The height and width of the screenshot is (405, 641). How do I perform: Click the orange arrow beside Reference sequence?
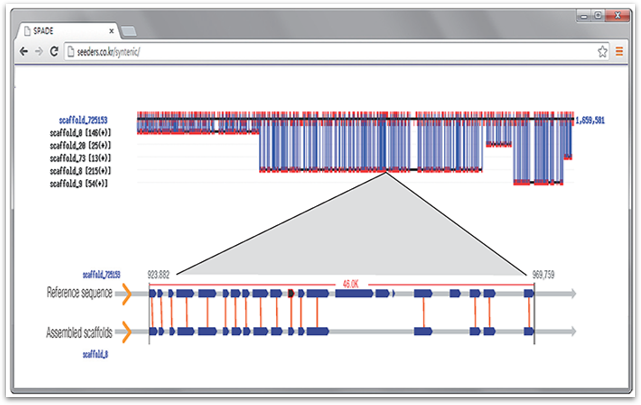pyautogui.click(x=127, y=293)
